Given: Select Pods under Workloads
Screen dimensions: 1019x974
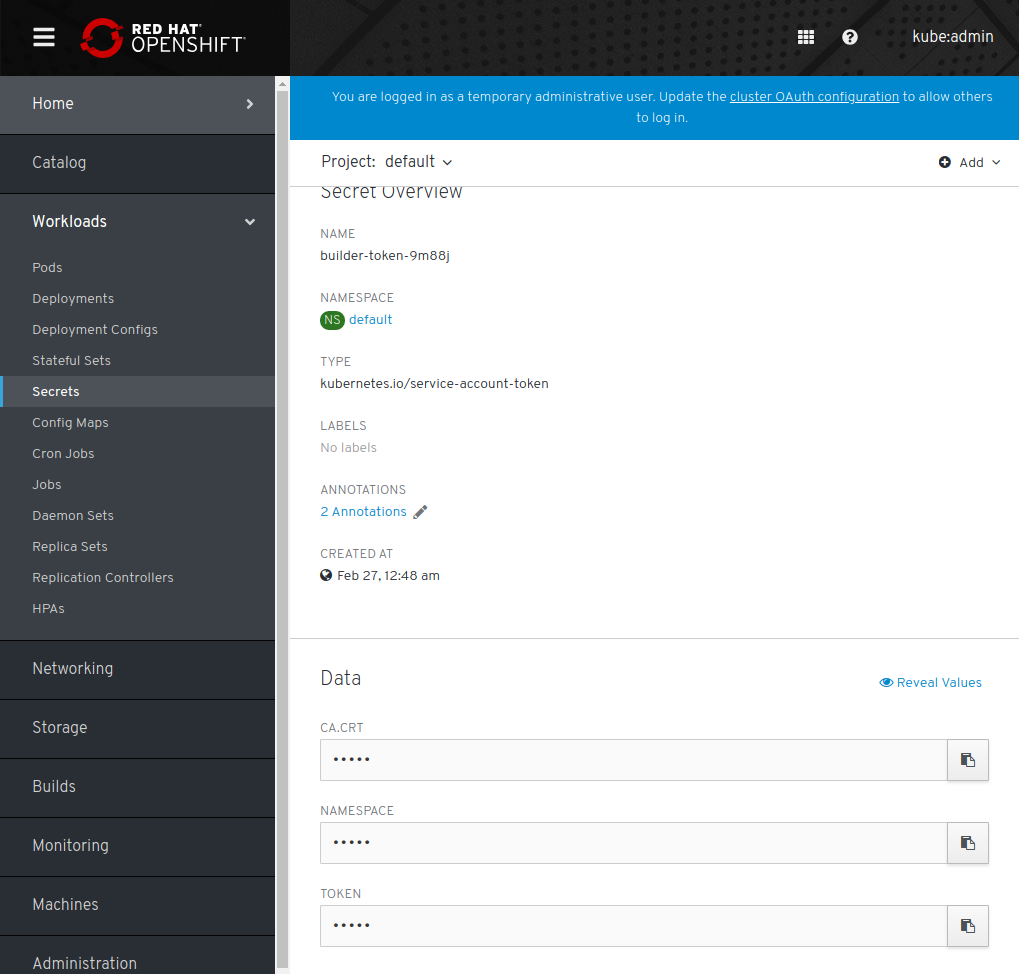Looking at the screenshot, I should 47,268.
